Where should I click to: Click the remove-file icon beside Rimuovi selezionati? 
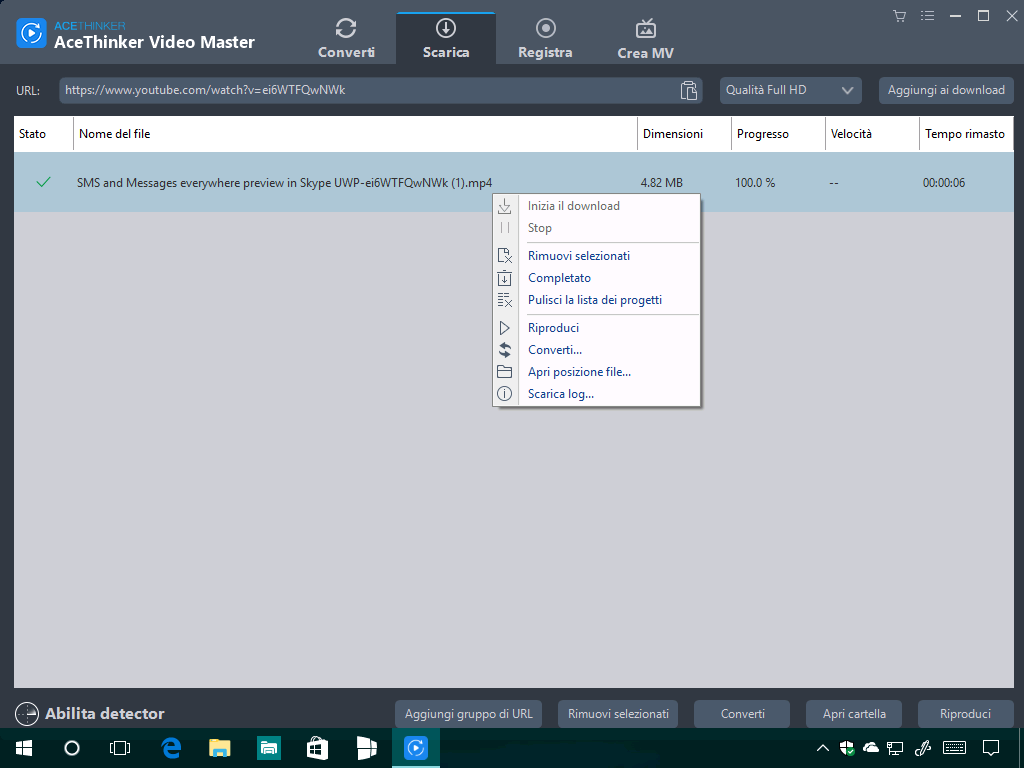point(505,256)
